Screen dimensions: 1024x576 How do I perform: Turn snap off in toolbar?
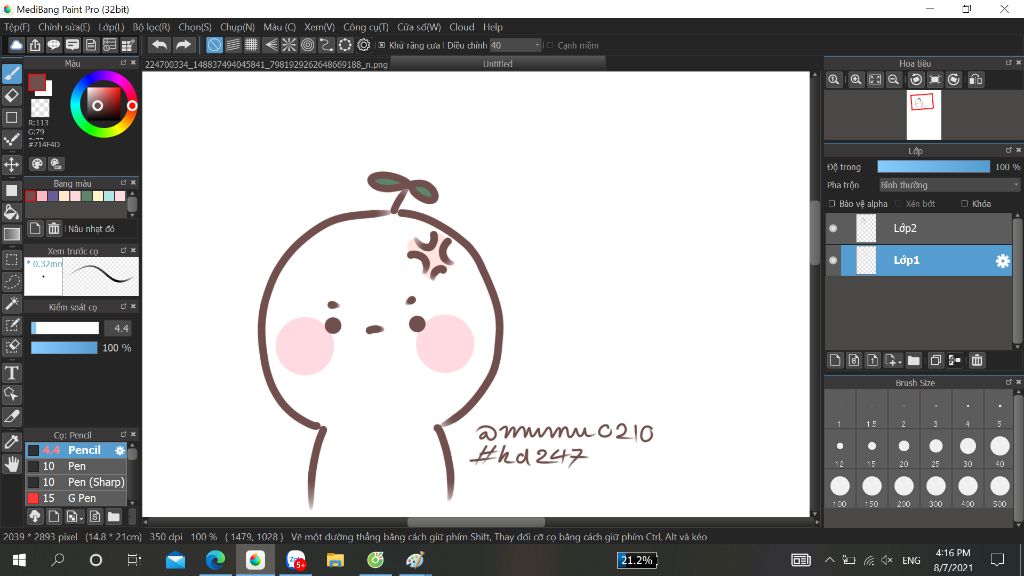(214, 45)
